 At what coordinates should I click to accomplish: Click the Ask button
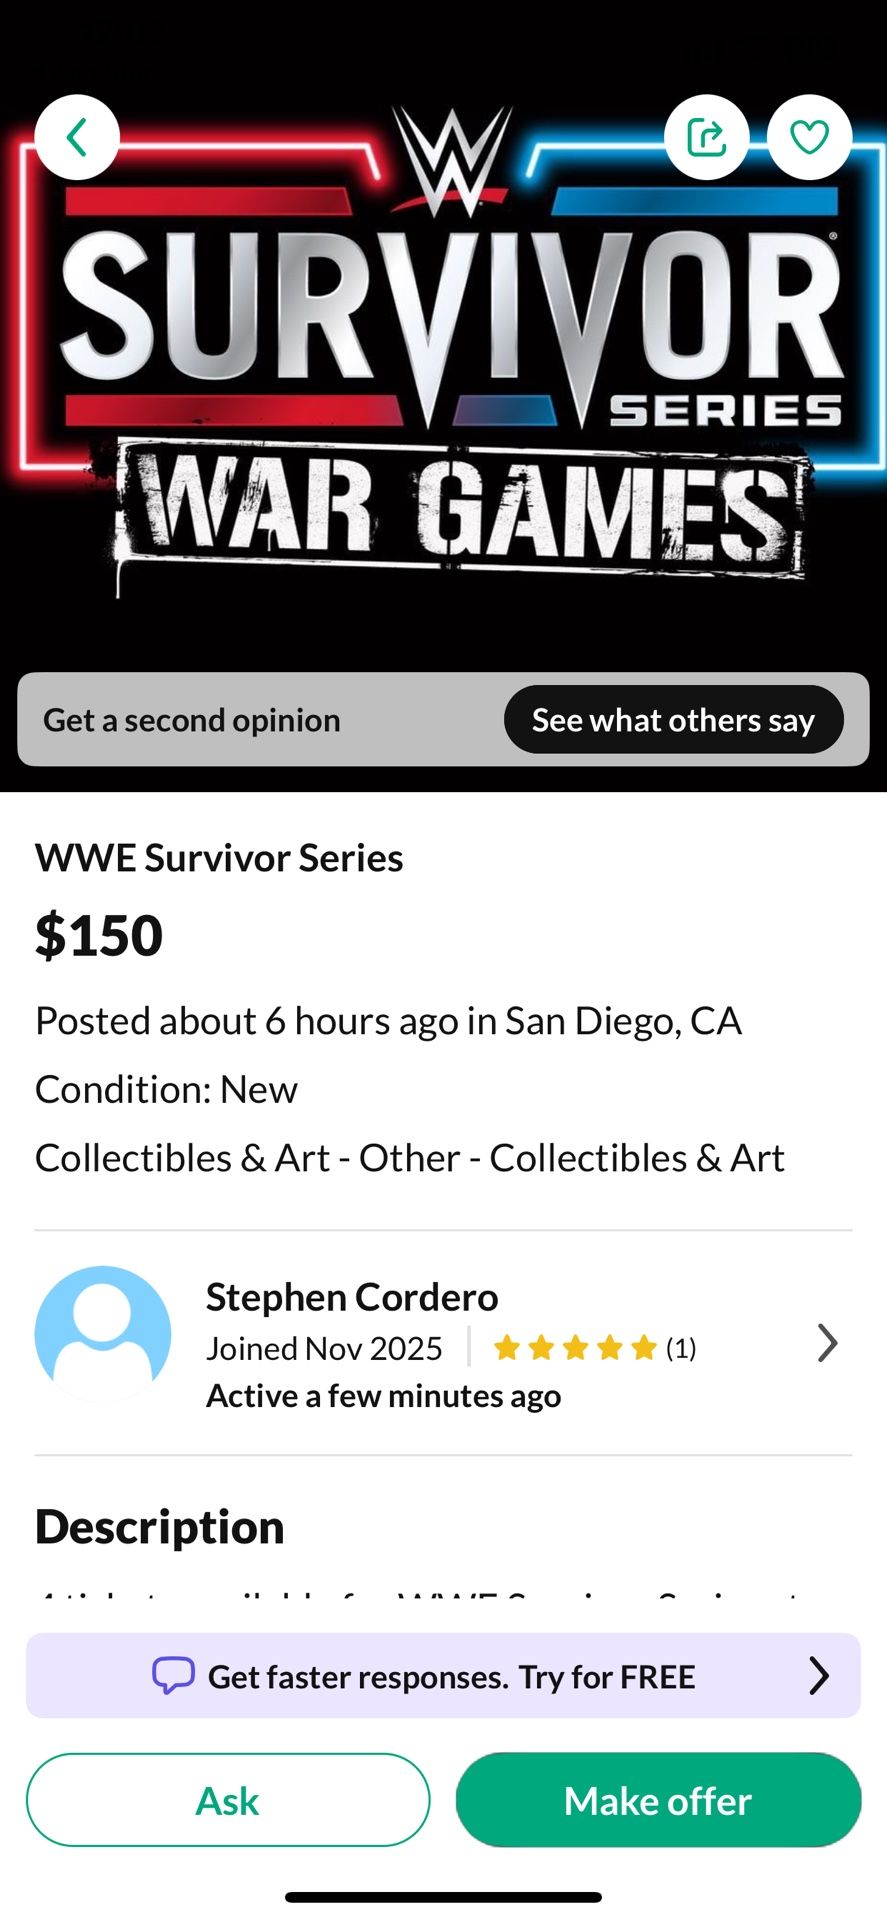[x=228, y=1800]
